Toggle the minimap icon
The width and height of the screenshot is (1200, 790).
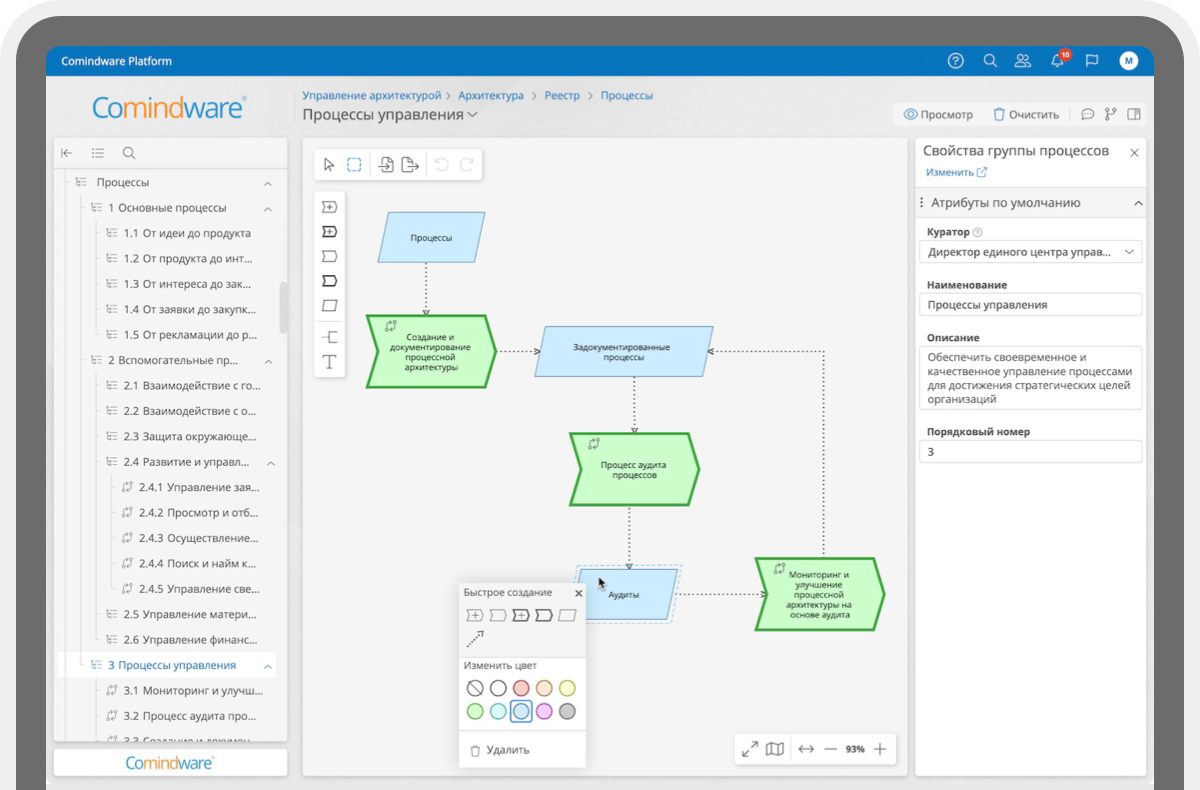tap(775, 748)
